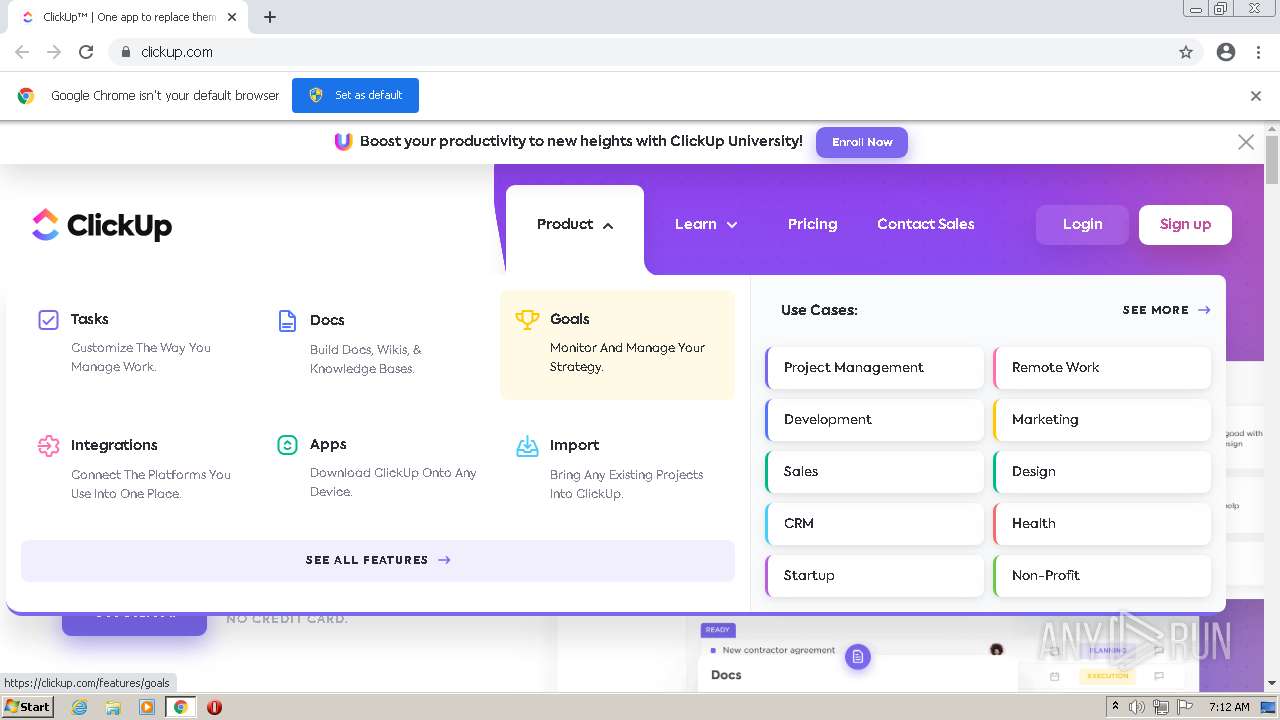Close the ClickUp browser tab

click(x=232, y=17)
